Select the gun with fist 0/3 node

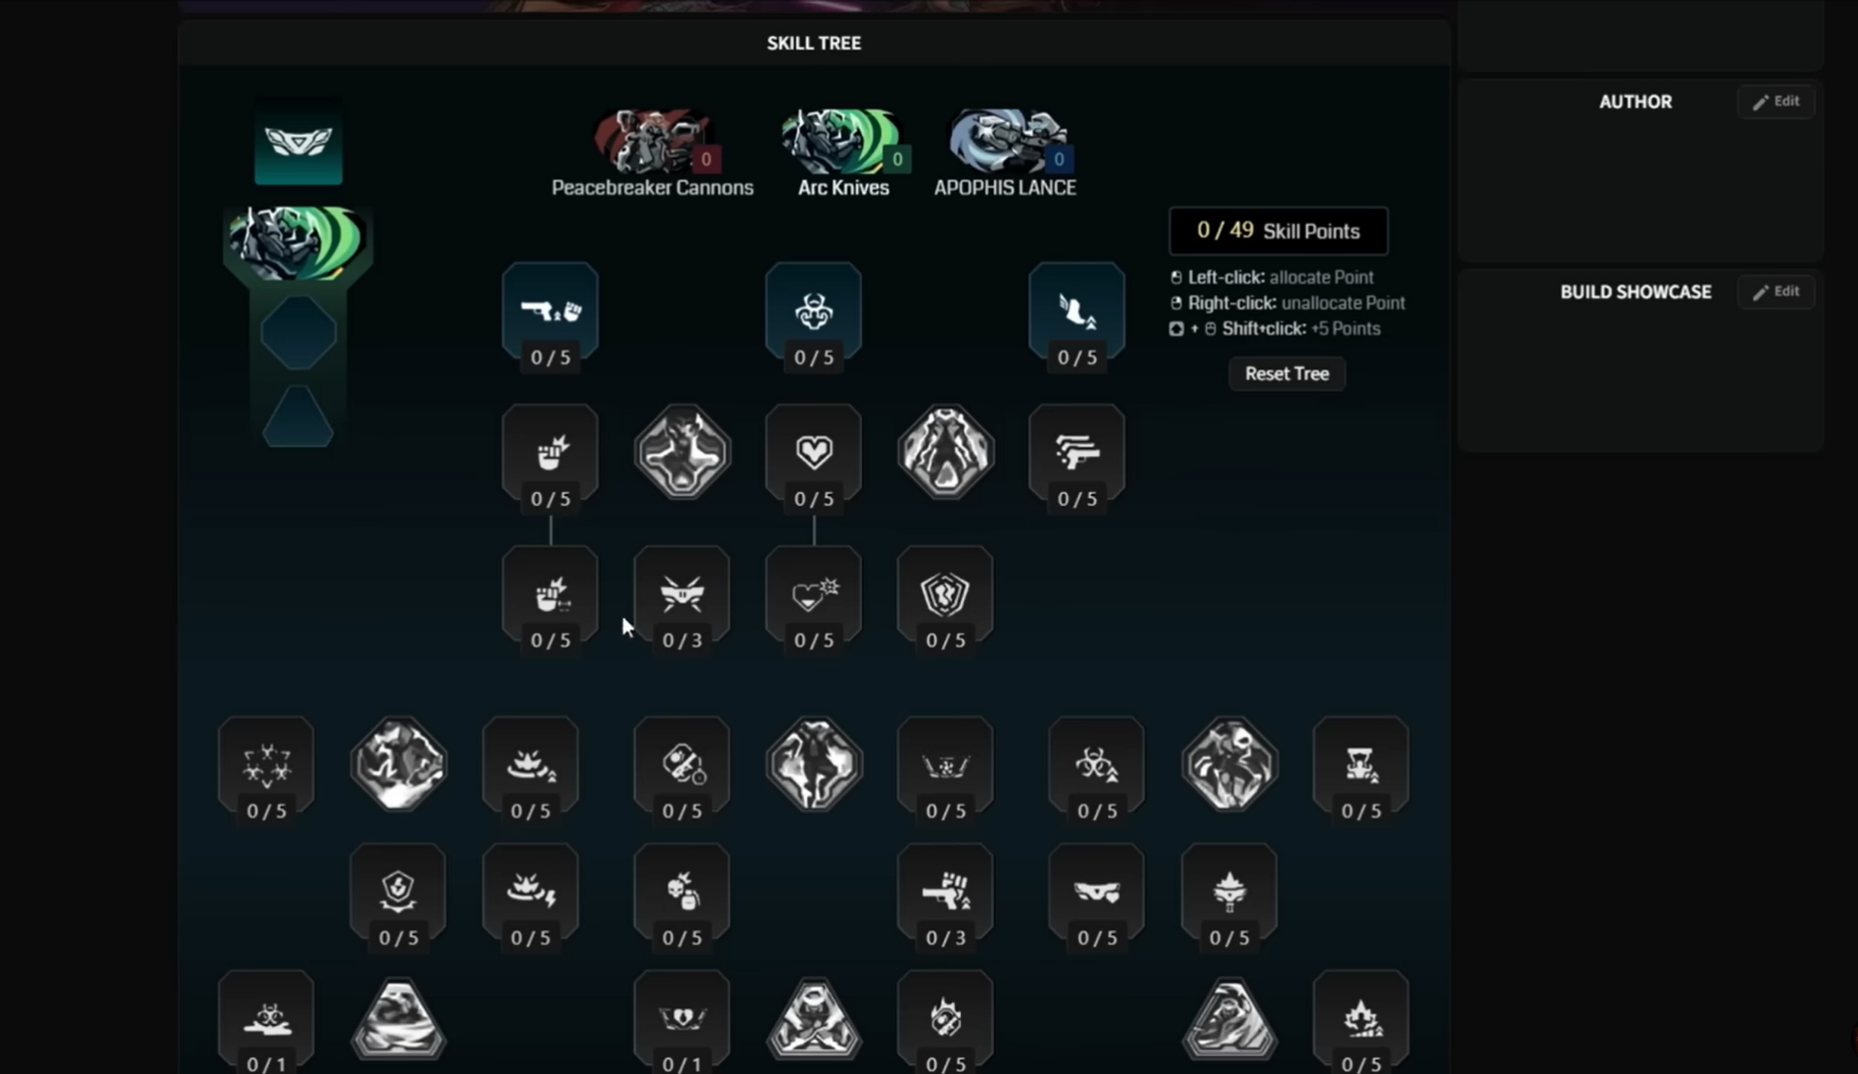coord(945,897)
